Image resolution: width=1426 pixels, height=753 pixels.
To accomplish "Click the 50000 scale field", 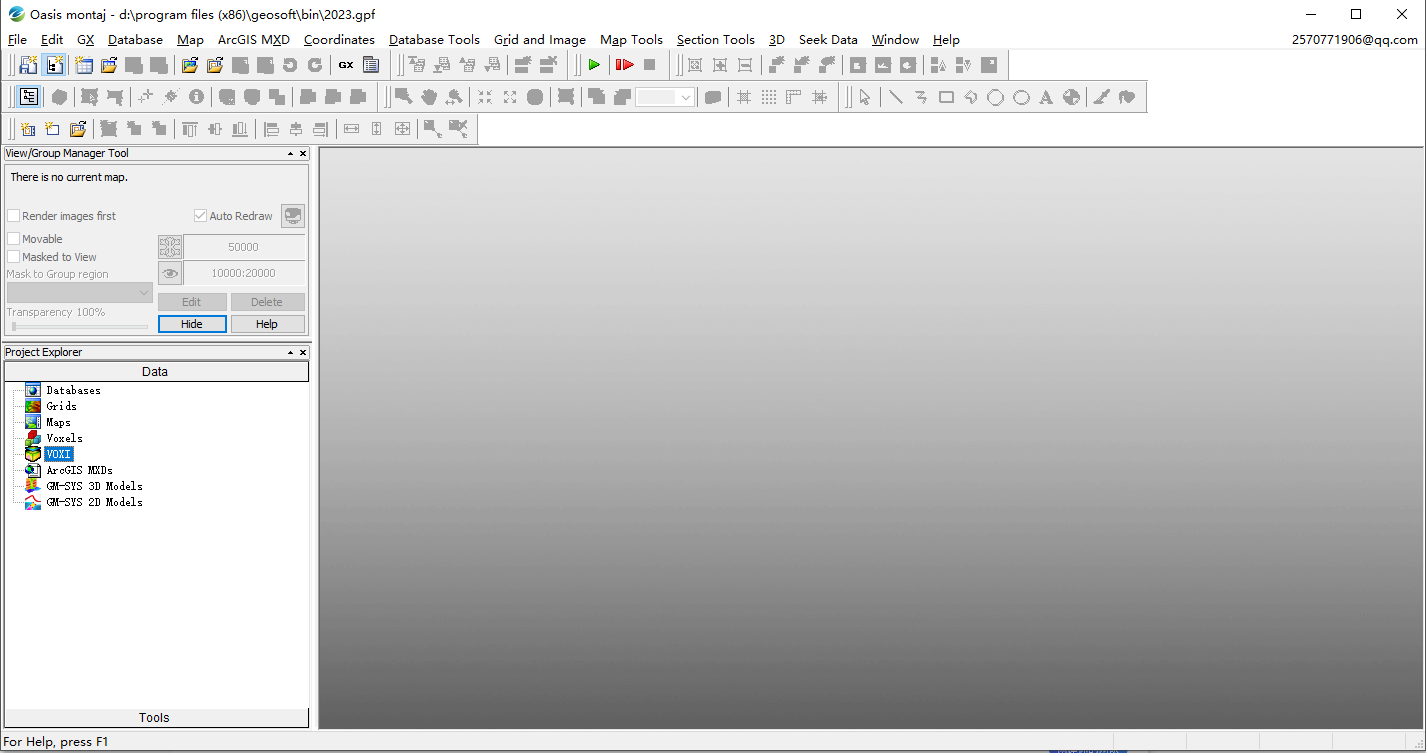I will tap(244, 247).
